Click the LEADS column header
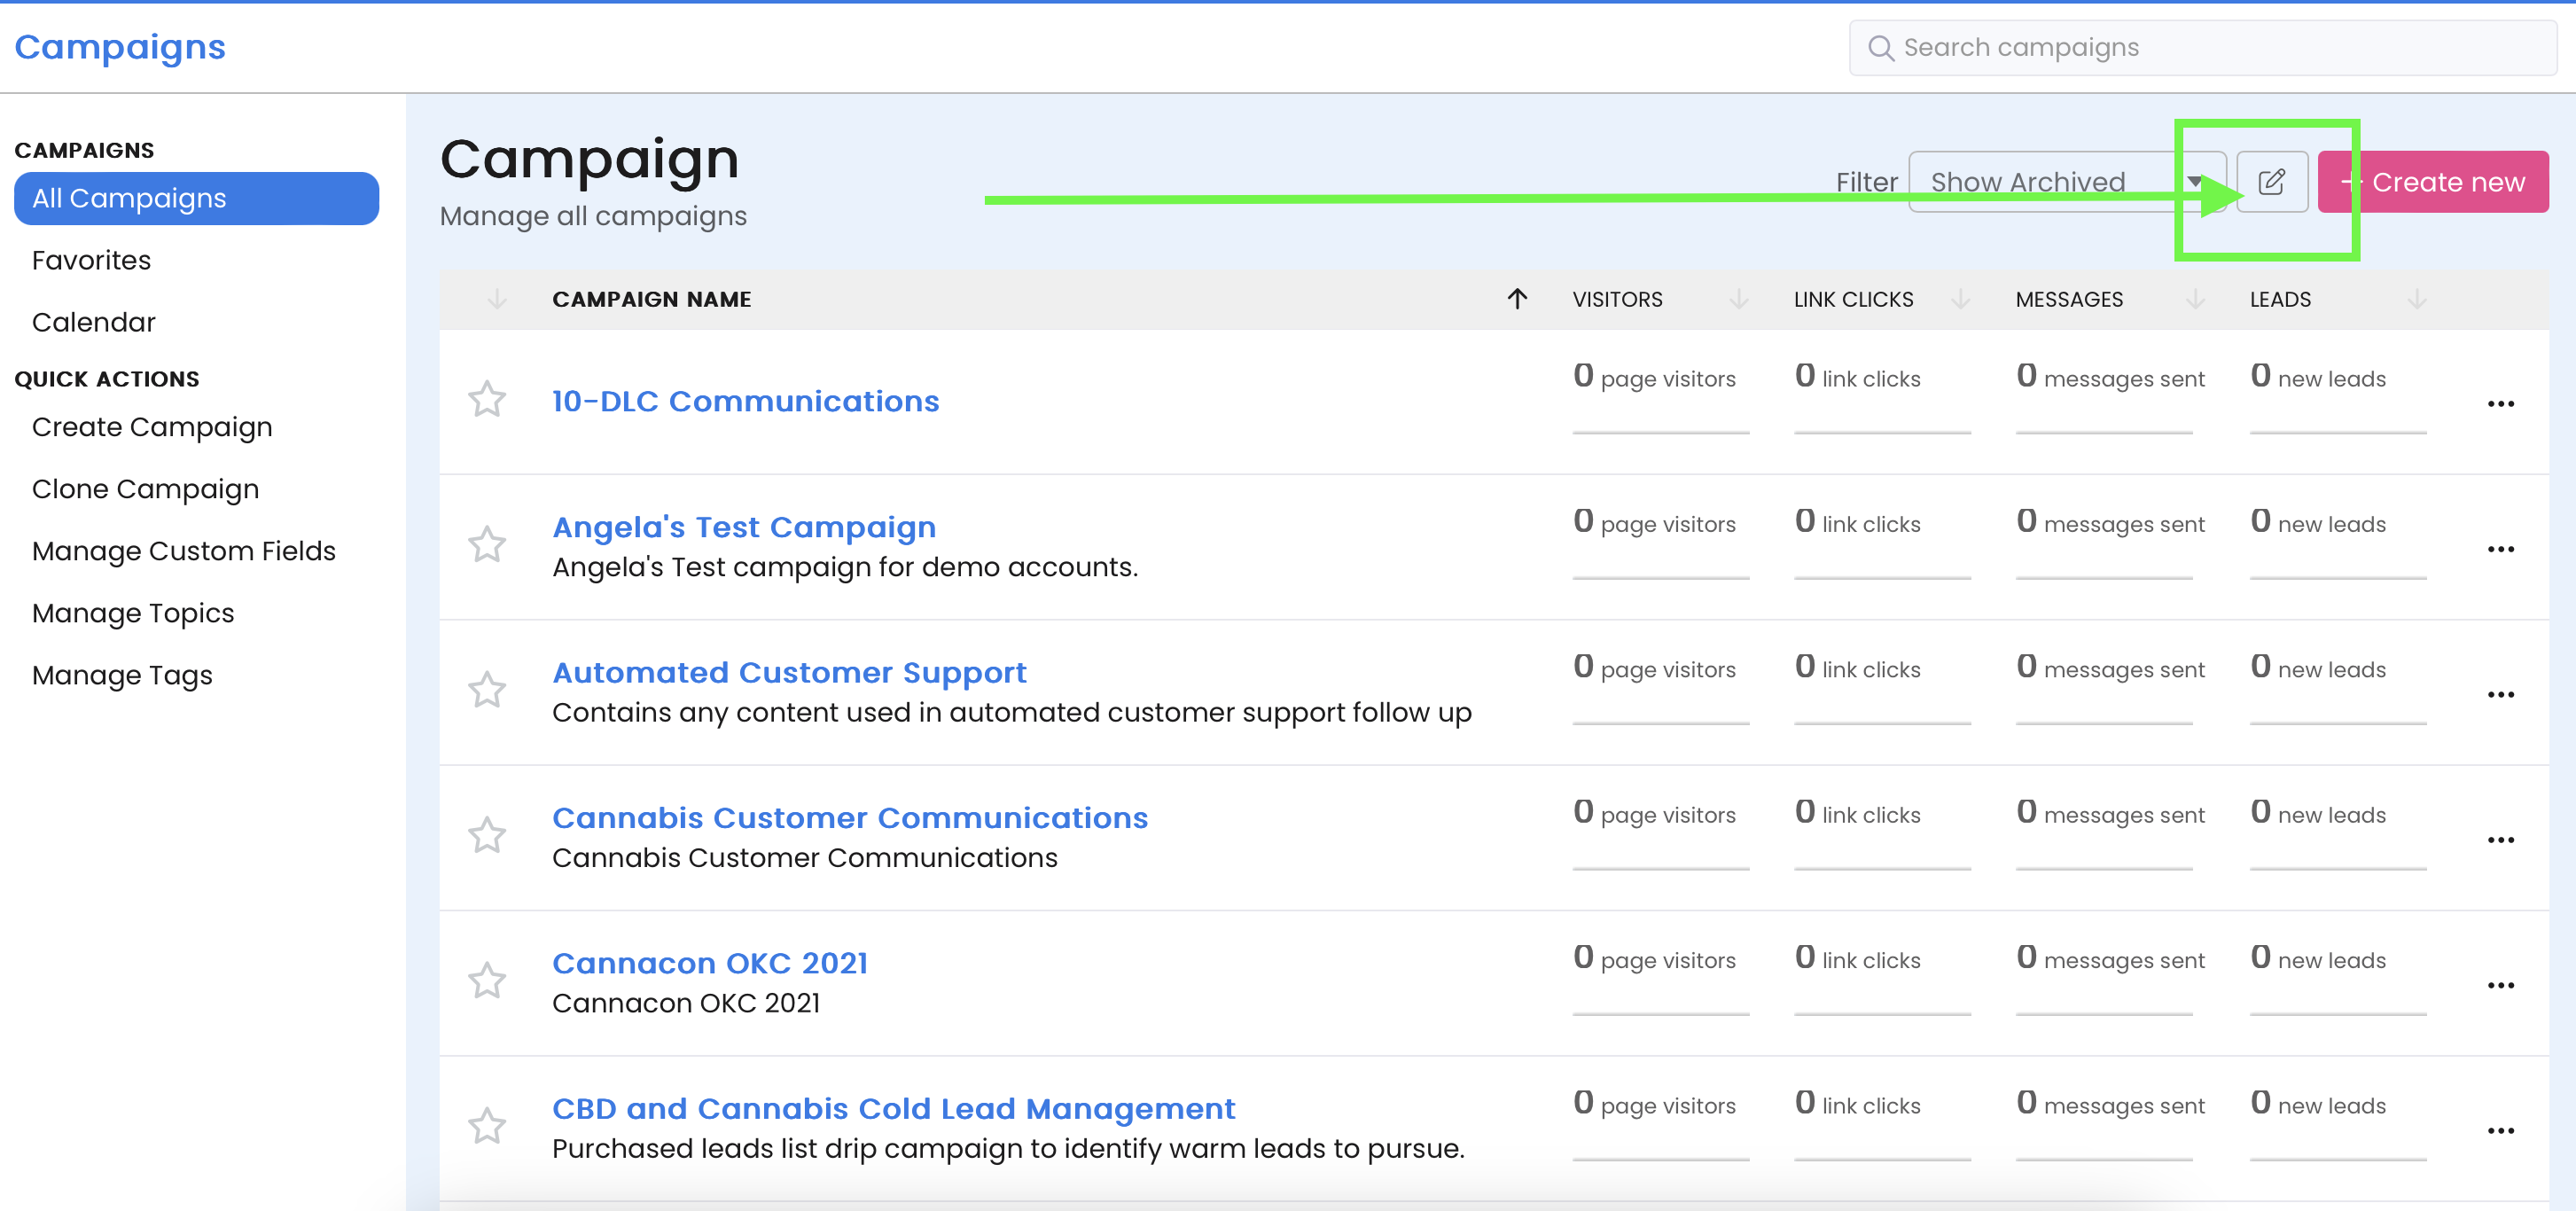 (2280, 299)
